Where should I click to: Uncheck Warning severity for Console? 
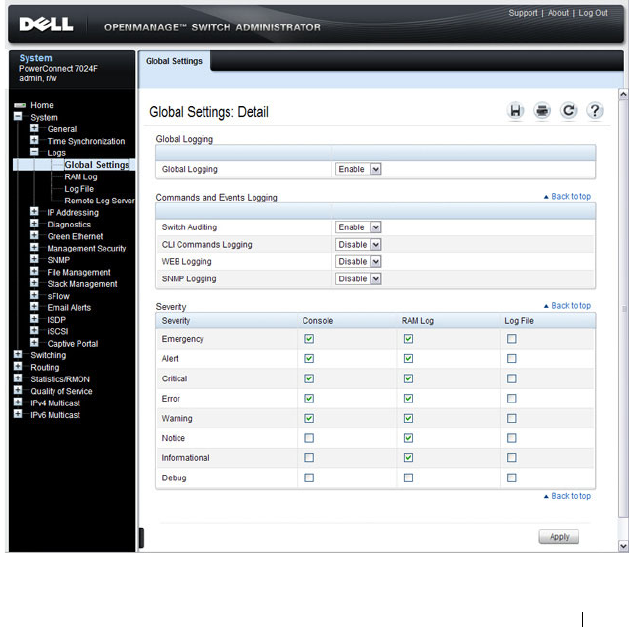pyautogui.click(x=309, y=419)
